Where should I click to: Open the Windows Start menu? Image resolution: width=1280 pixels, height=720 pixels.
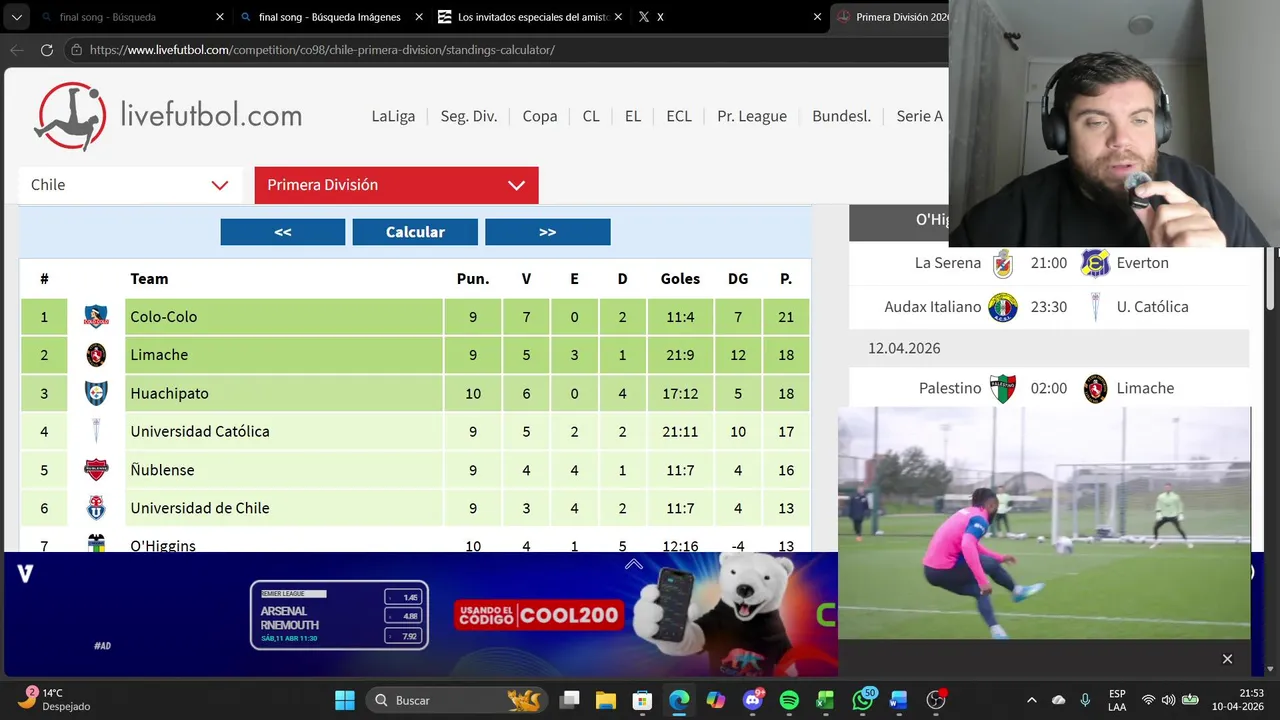pyautogui.click(x=345, y=700)
